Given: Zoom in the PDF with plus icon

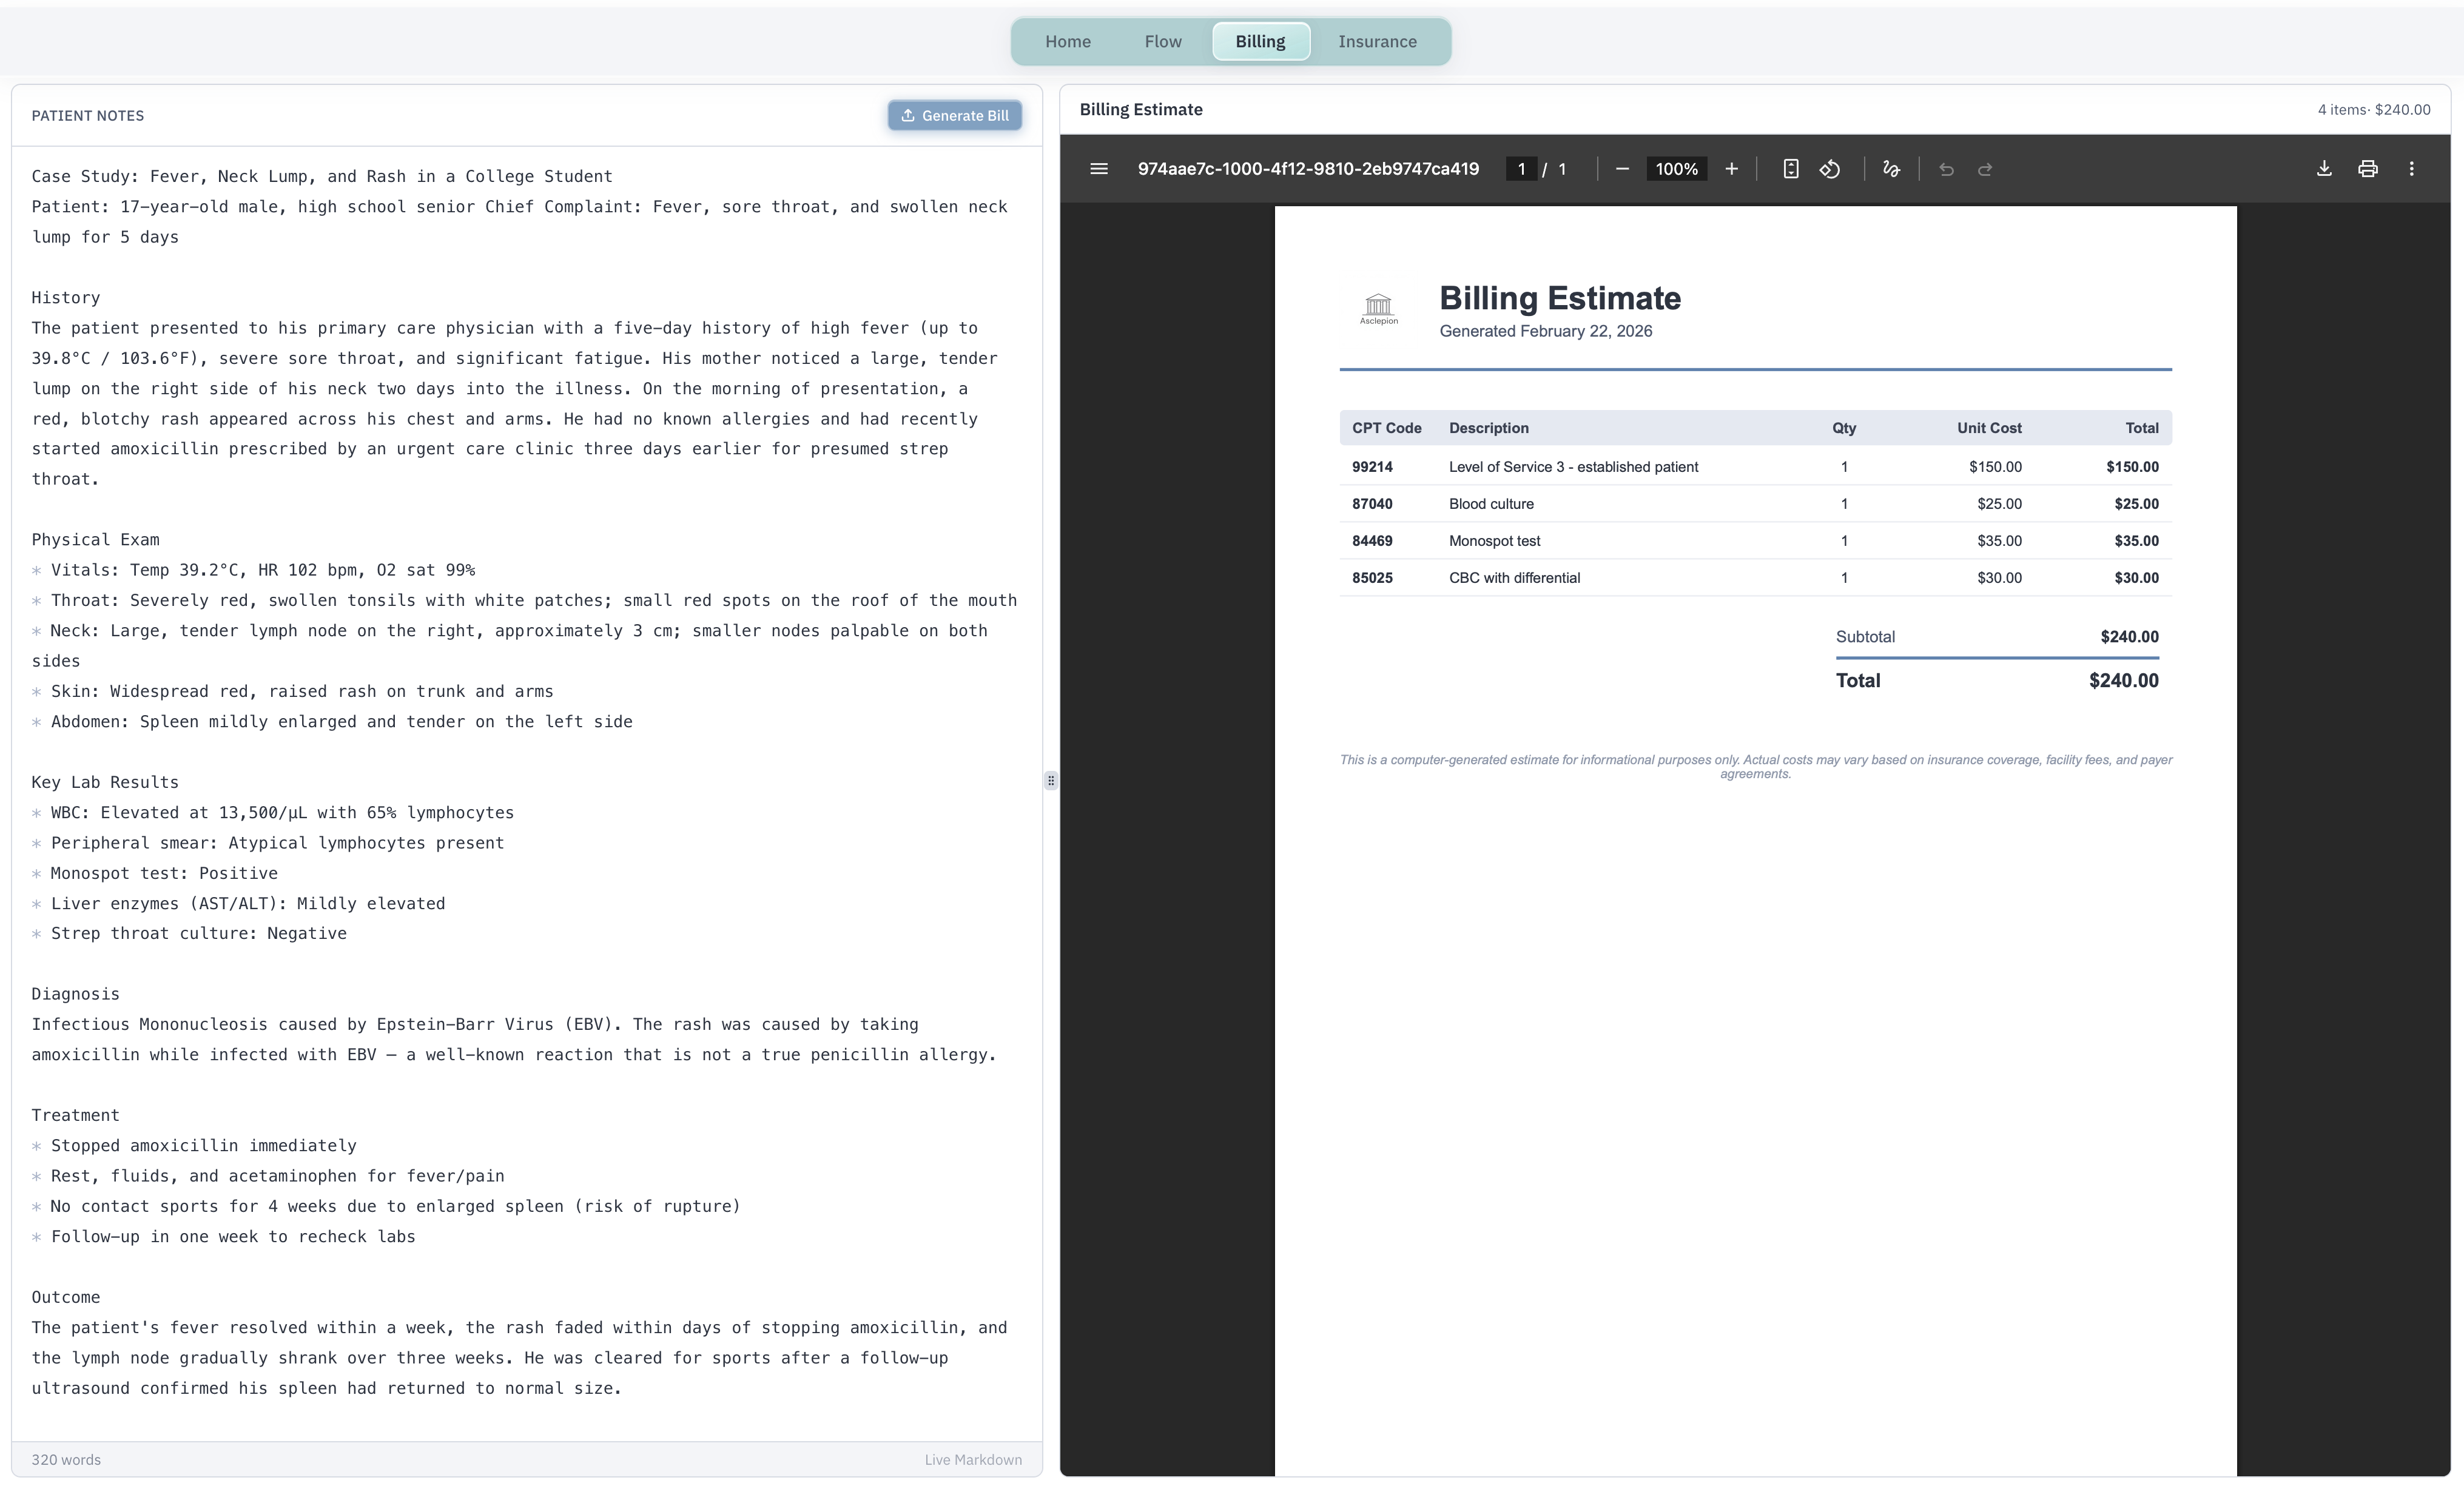Looking at the screenshot, I should (x=1731, y=169).
